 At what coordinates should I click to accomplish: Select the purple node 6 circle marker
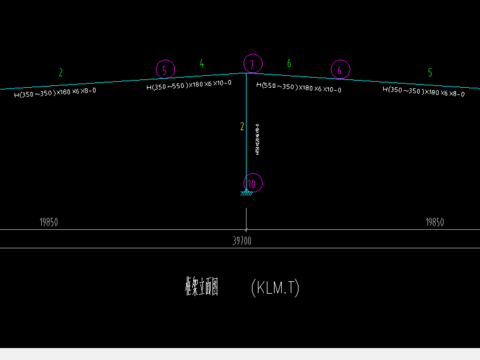[340, 69]
